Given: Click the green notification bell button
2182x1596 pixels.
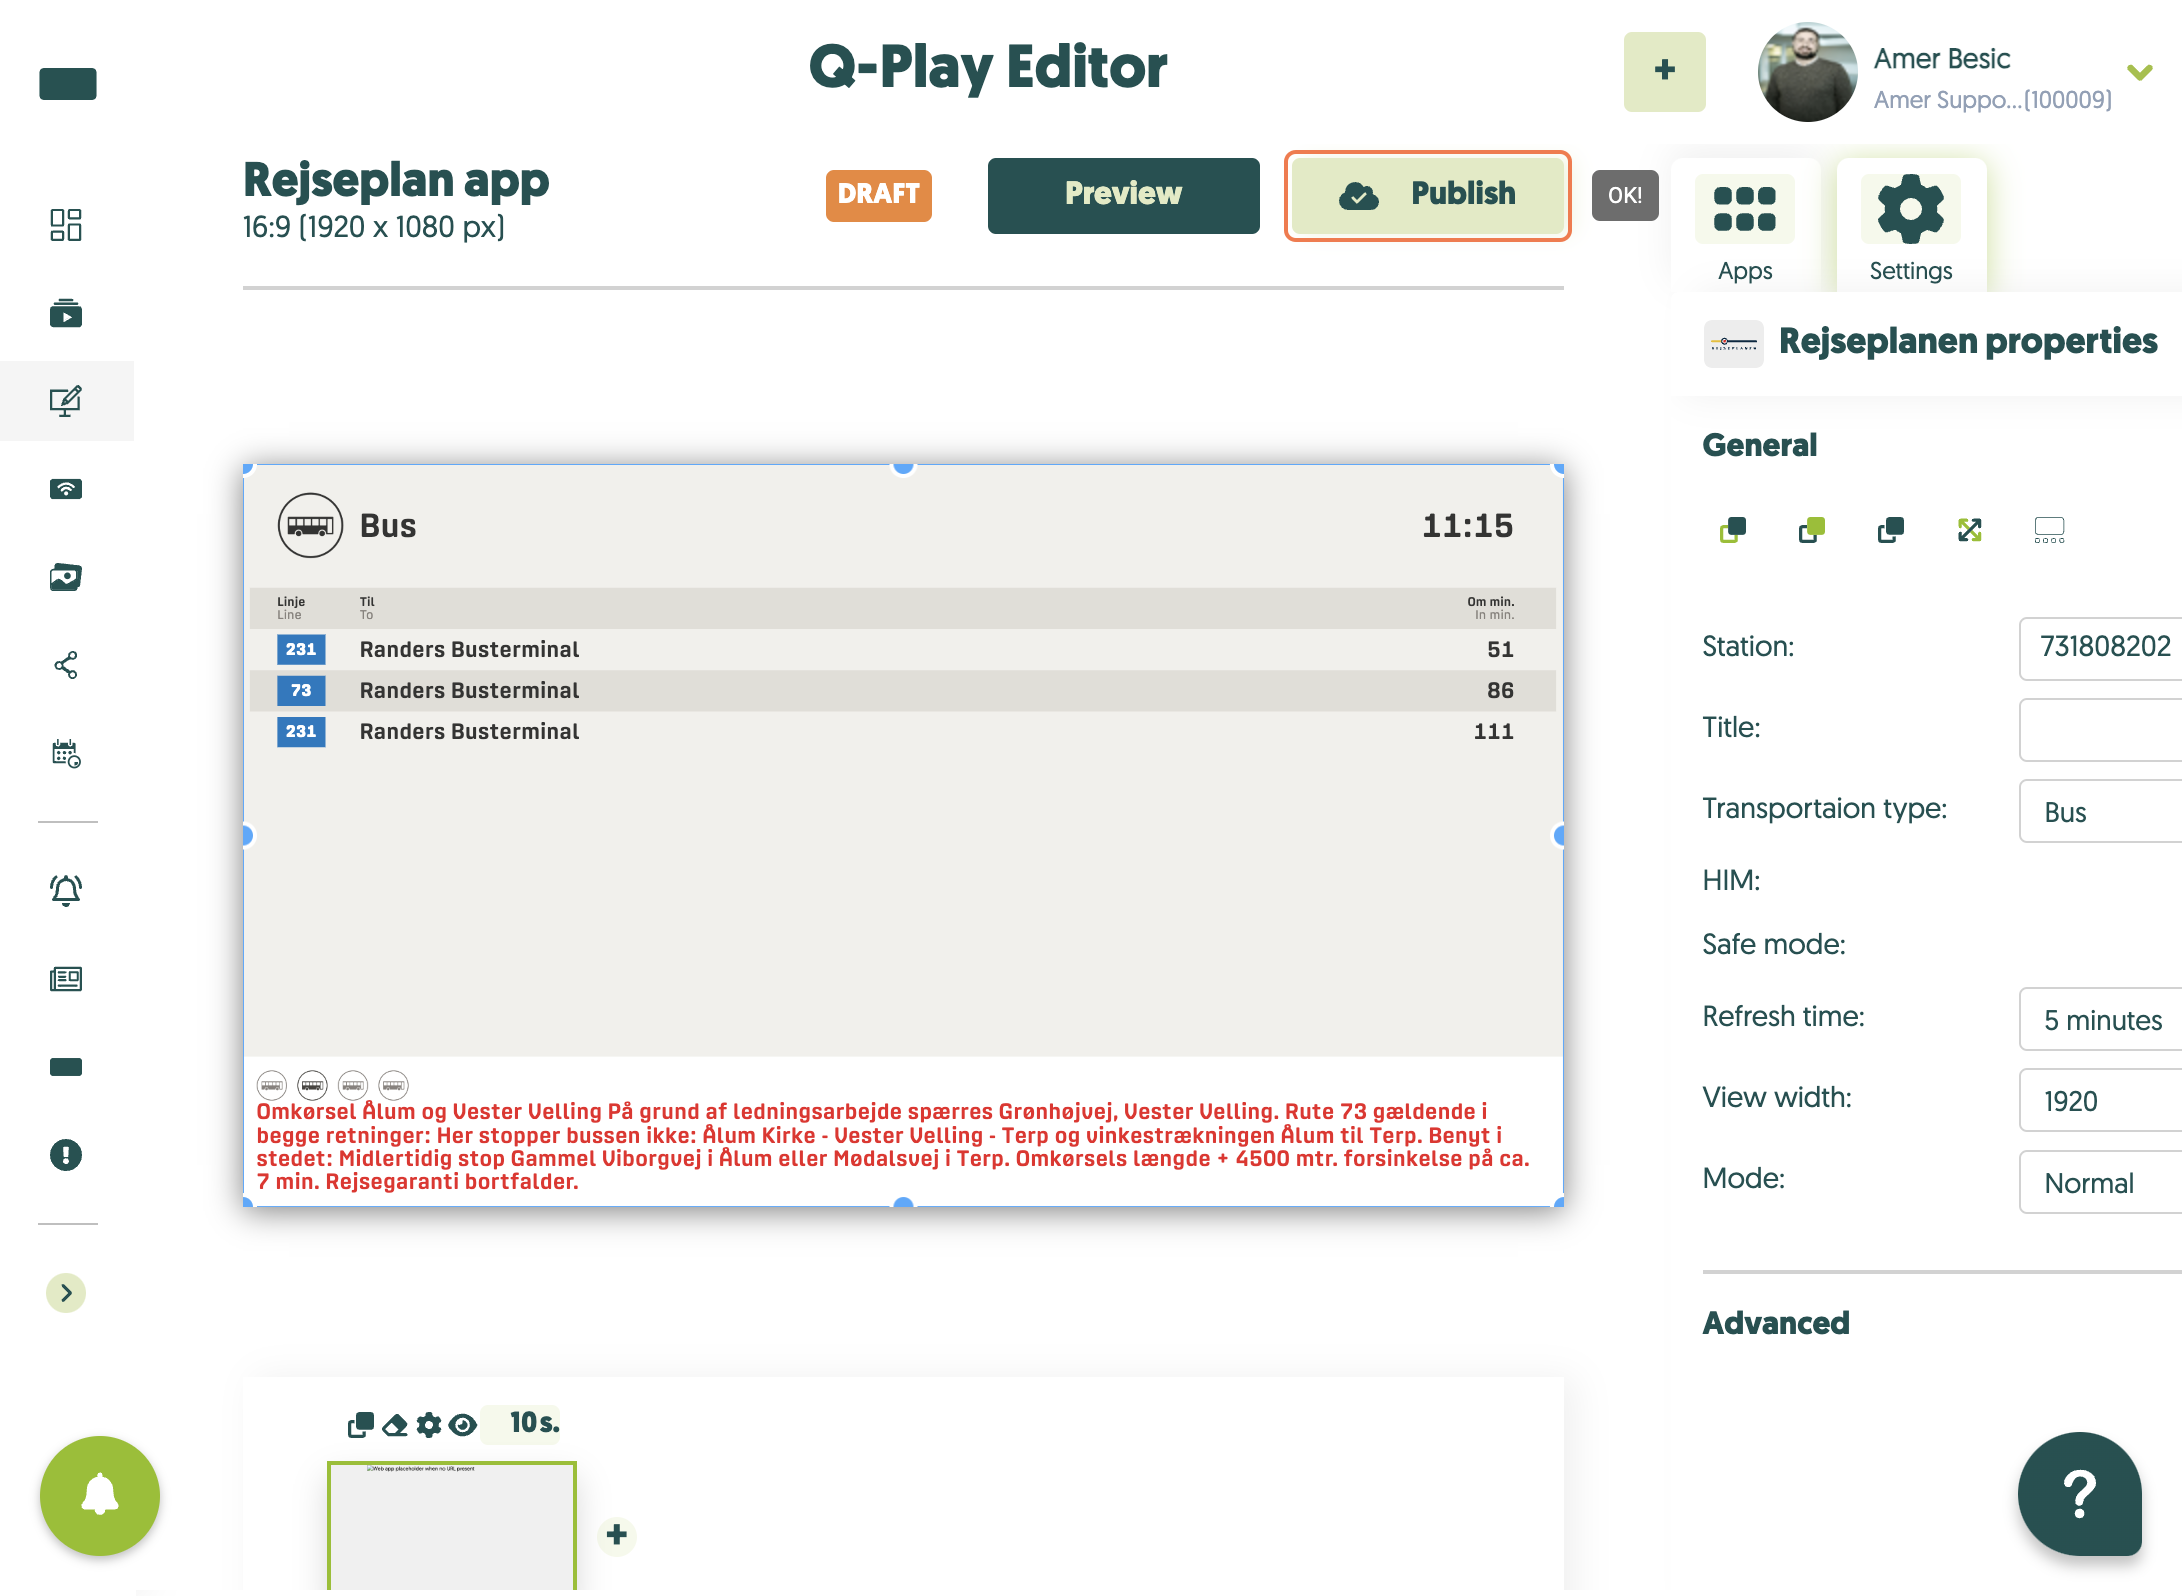Looking at the screenshot, I should [100, 1496].
